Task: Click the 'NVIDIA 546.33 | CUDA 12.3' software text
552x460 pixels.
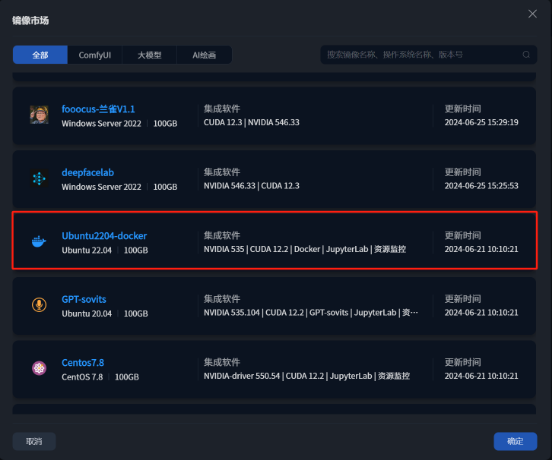Action: (251, 185)
